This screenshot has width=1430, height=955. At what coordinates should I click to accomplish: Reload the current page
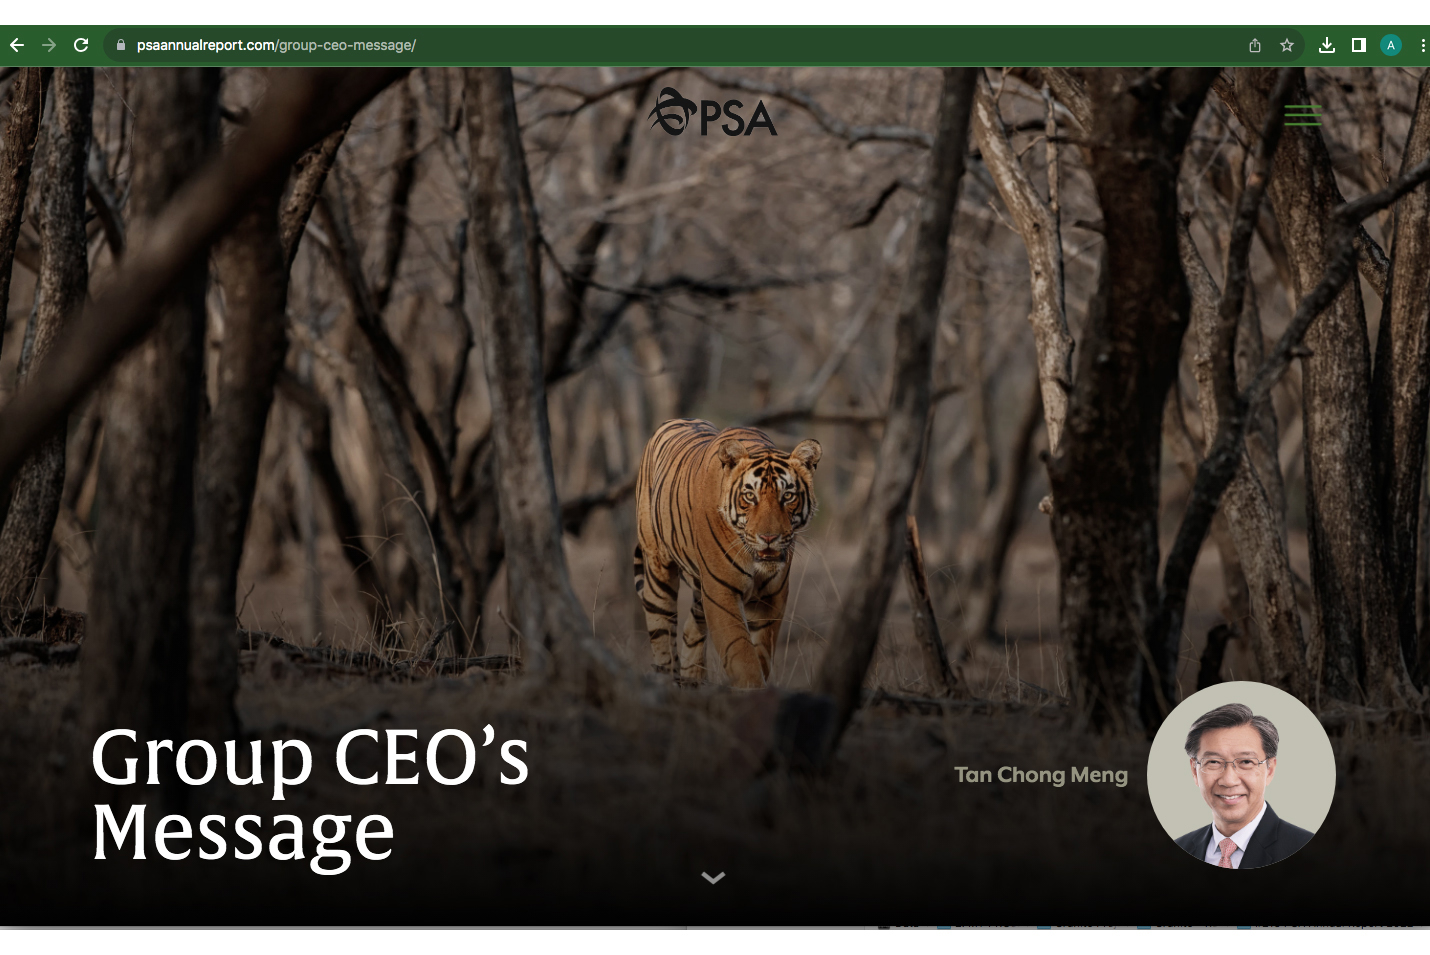81,45
